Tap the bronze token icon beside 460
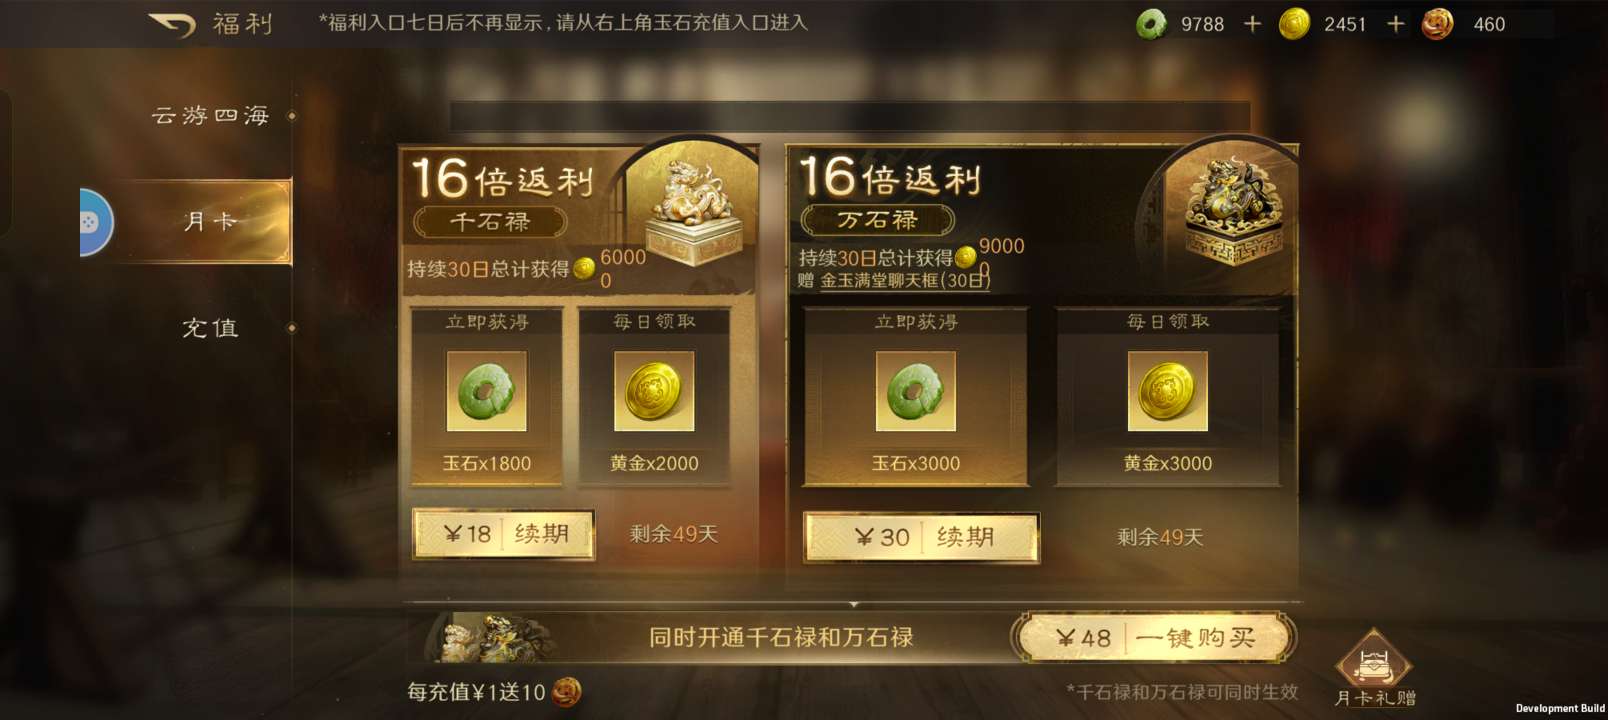Screen dimensions: 1608x720 pyautogui.click(x=1437, y=24)
